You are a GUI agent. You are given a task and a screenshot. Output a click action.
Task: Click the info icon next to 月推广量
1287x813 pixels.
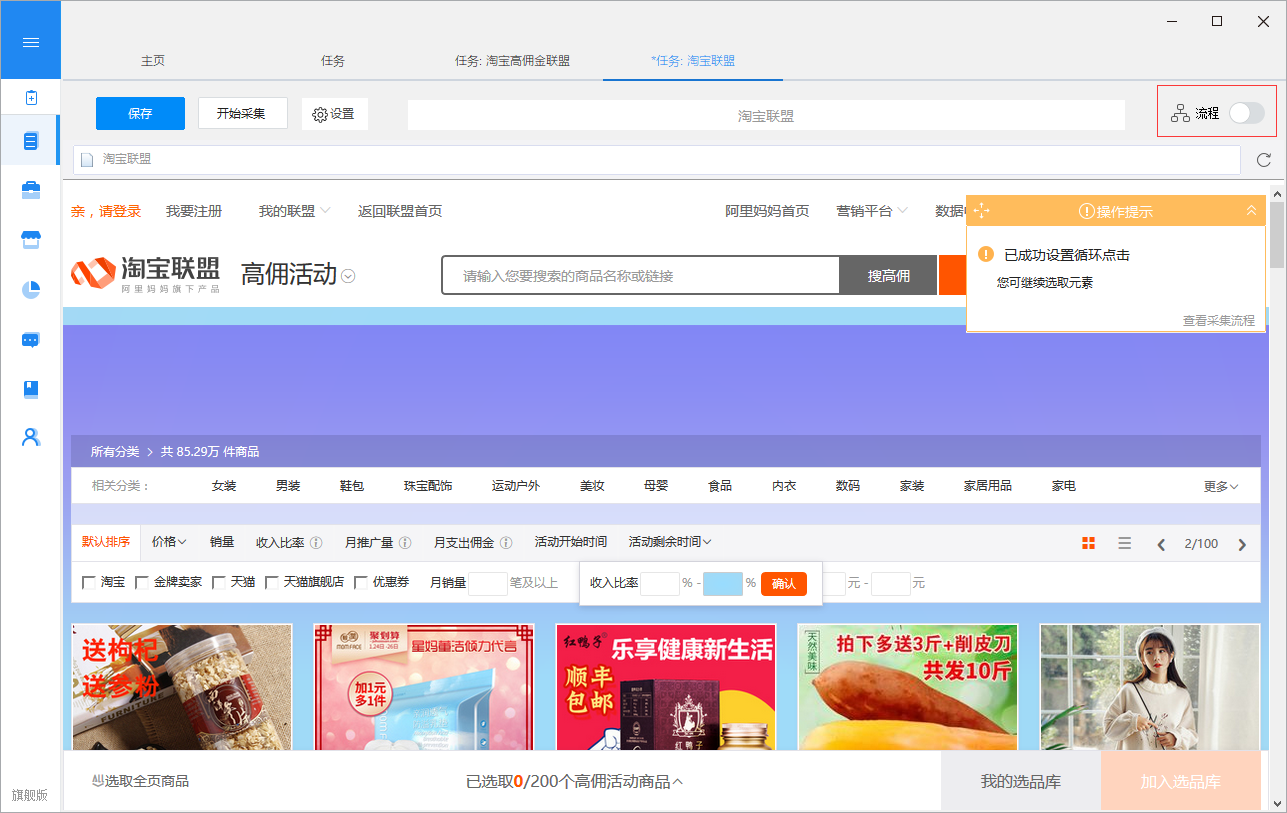click(x=405, y=543)
